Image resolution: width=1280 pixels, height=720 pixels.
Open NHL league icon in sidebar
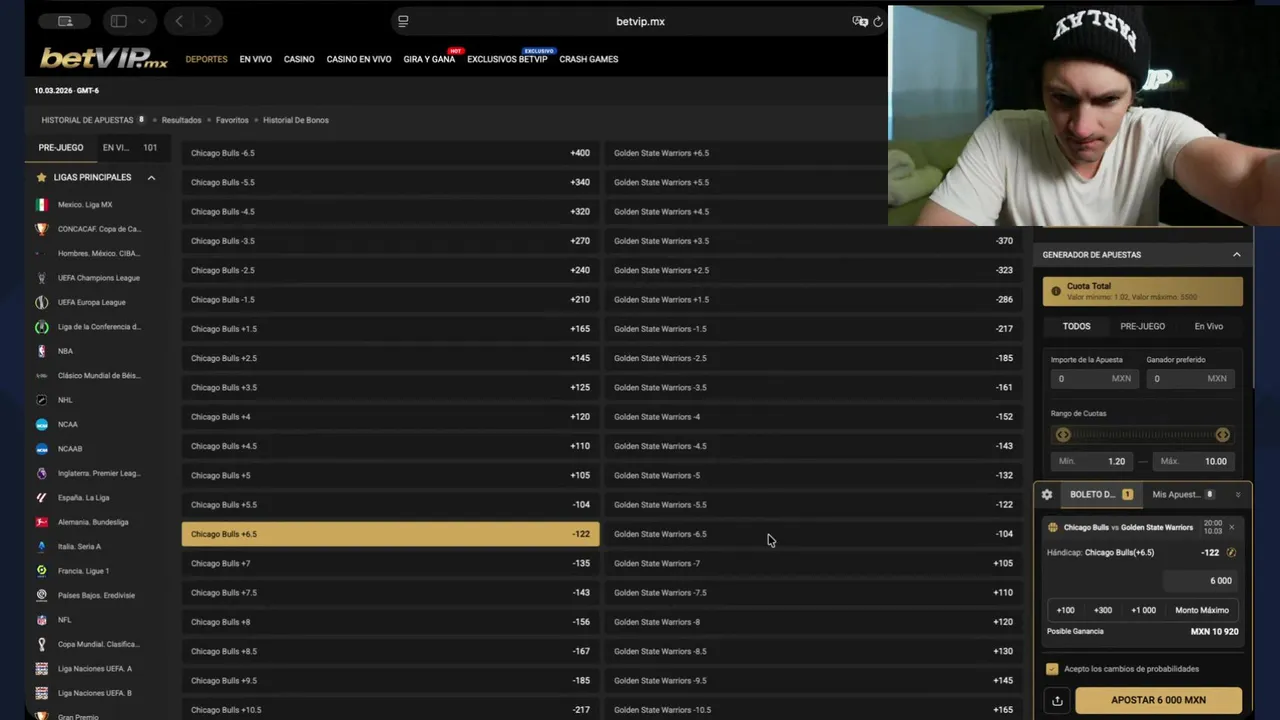tap(41, 400)
